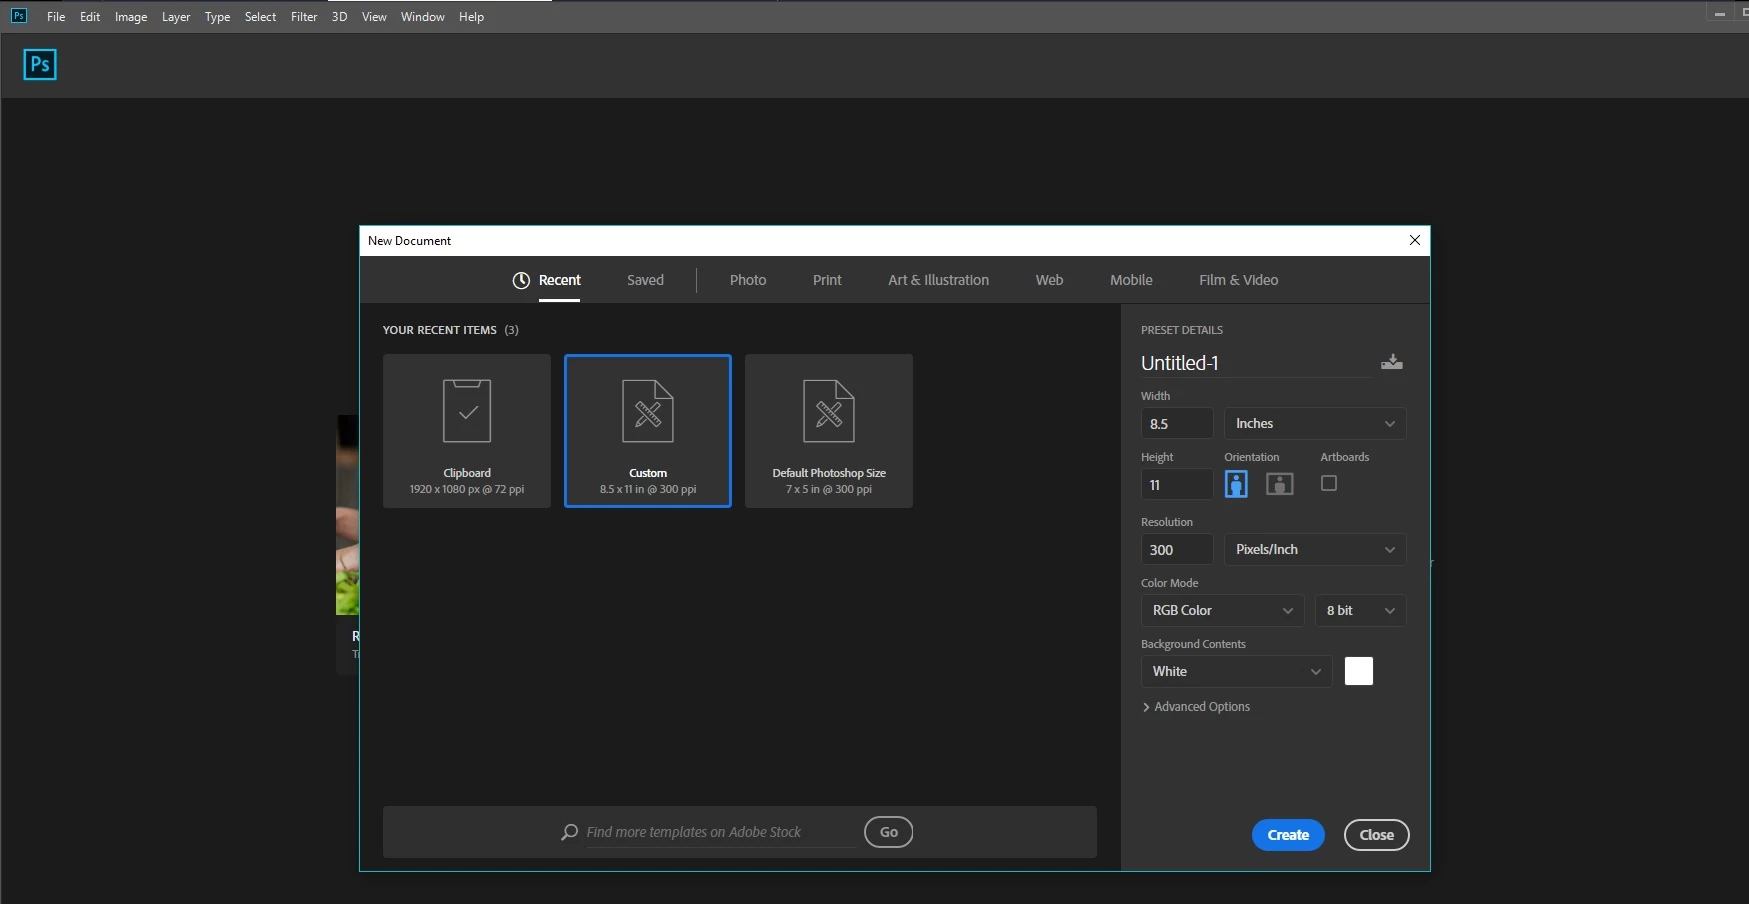Open the Type menu

click(x=217, y=17)
